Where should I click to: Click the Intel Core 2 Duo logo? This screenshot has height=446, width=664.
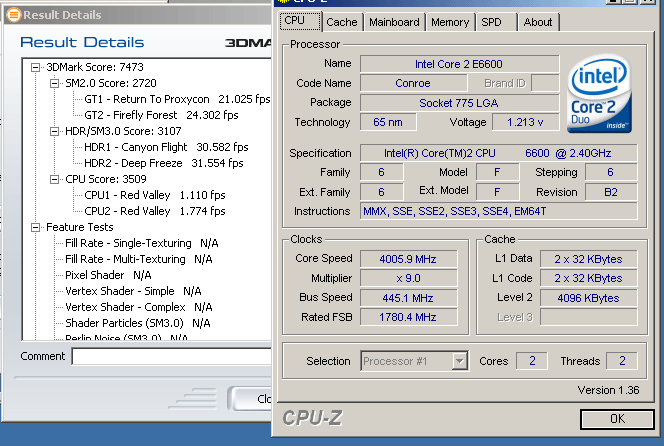599,94
